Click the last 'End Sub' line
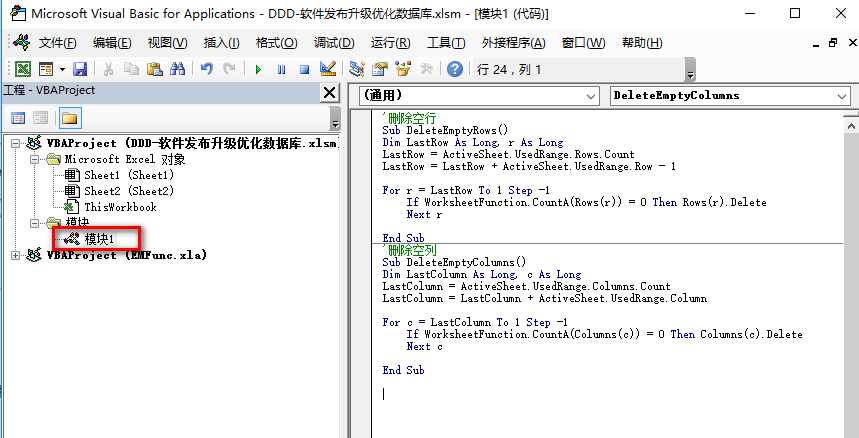 tap(403, 370)
